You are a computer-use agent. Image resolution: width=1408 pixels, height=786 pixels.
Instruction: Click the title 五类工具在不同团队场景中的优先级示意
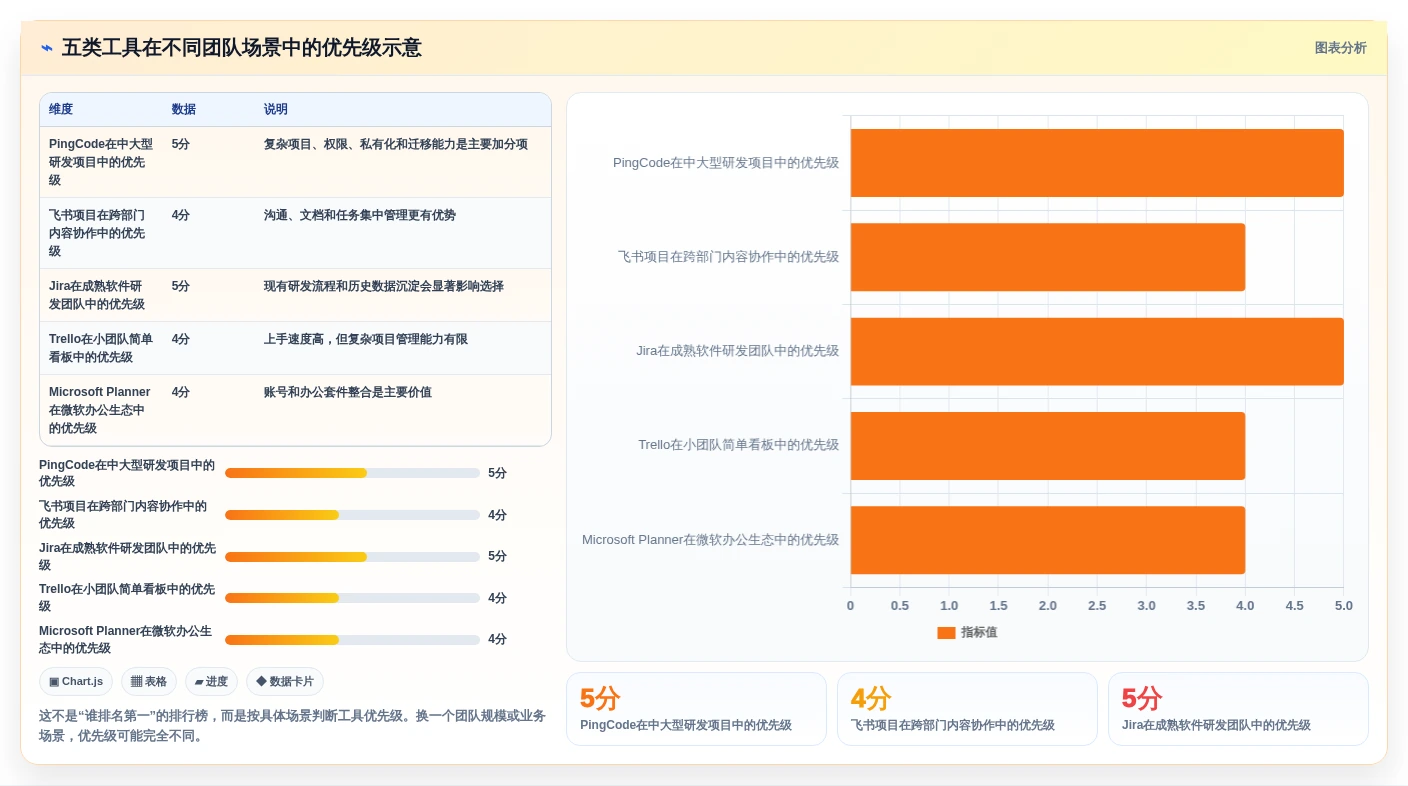click(x=241, y=48)
